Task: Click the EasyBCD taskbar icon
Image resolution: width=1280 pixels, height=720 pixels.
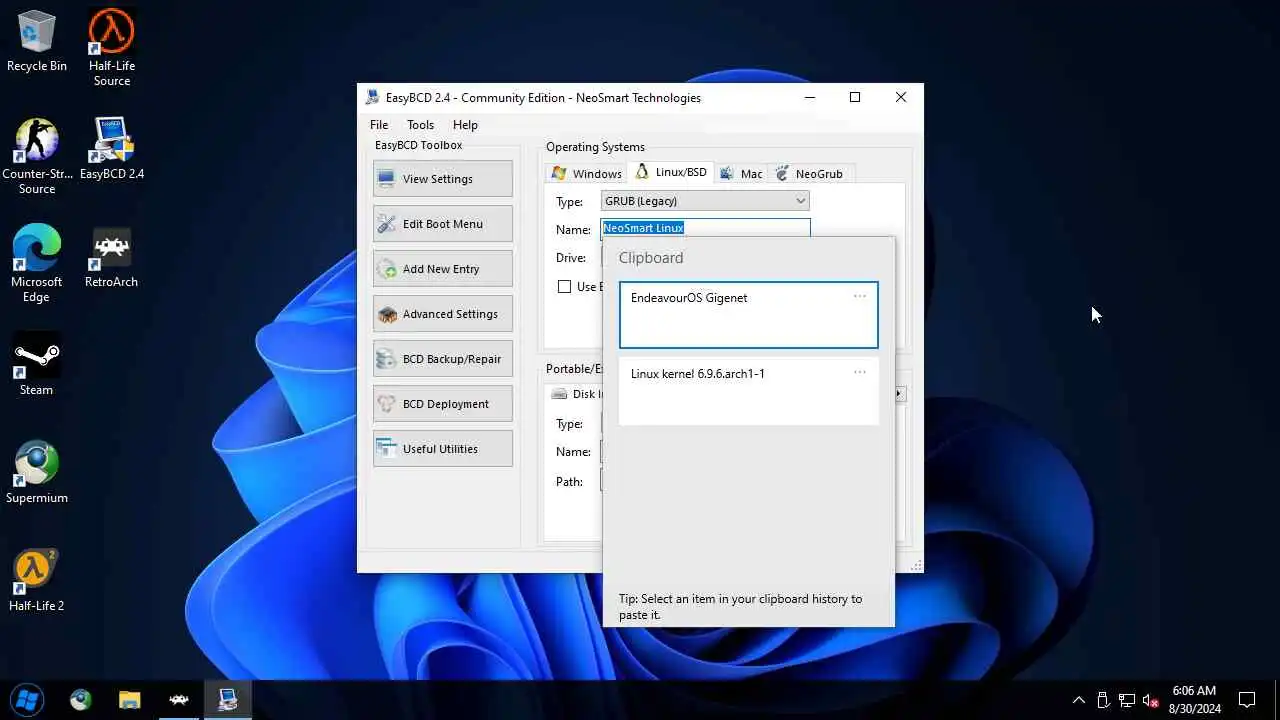Action: tap(228, 699)
